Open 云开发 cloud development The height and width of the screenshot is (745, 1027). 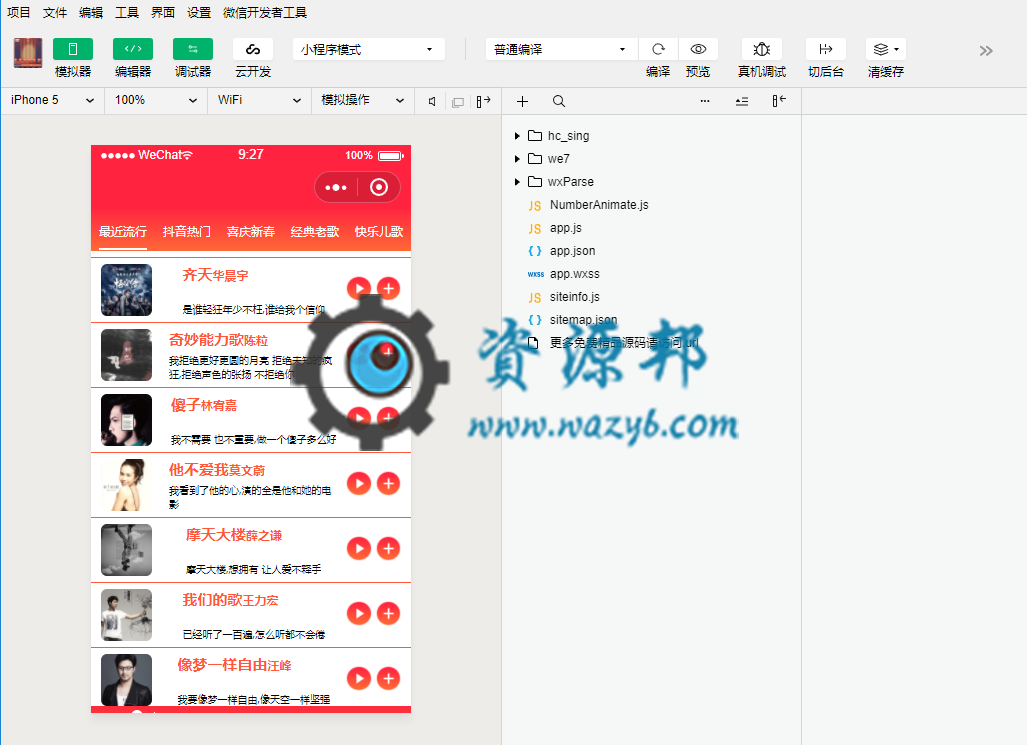[253, 49]
